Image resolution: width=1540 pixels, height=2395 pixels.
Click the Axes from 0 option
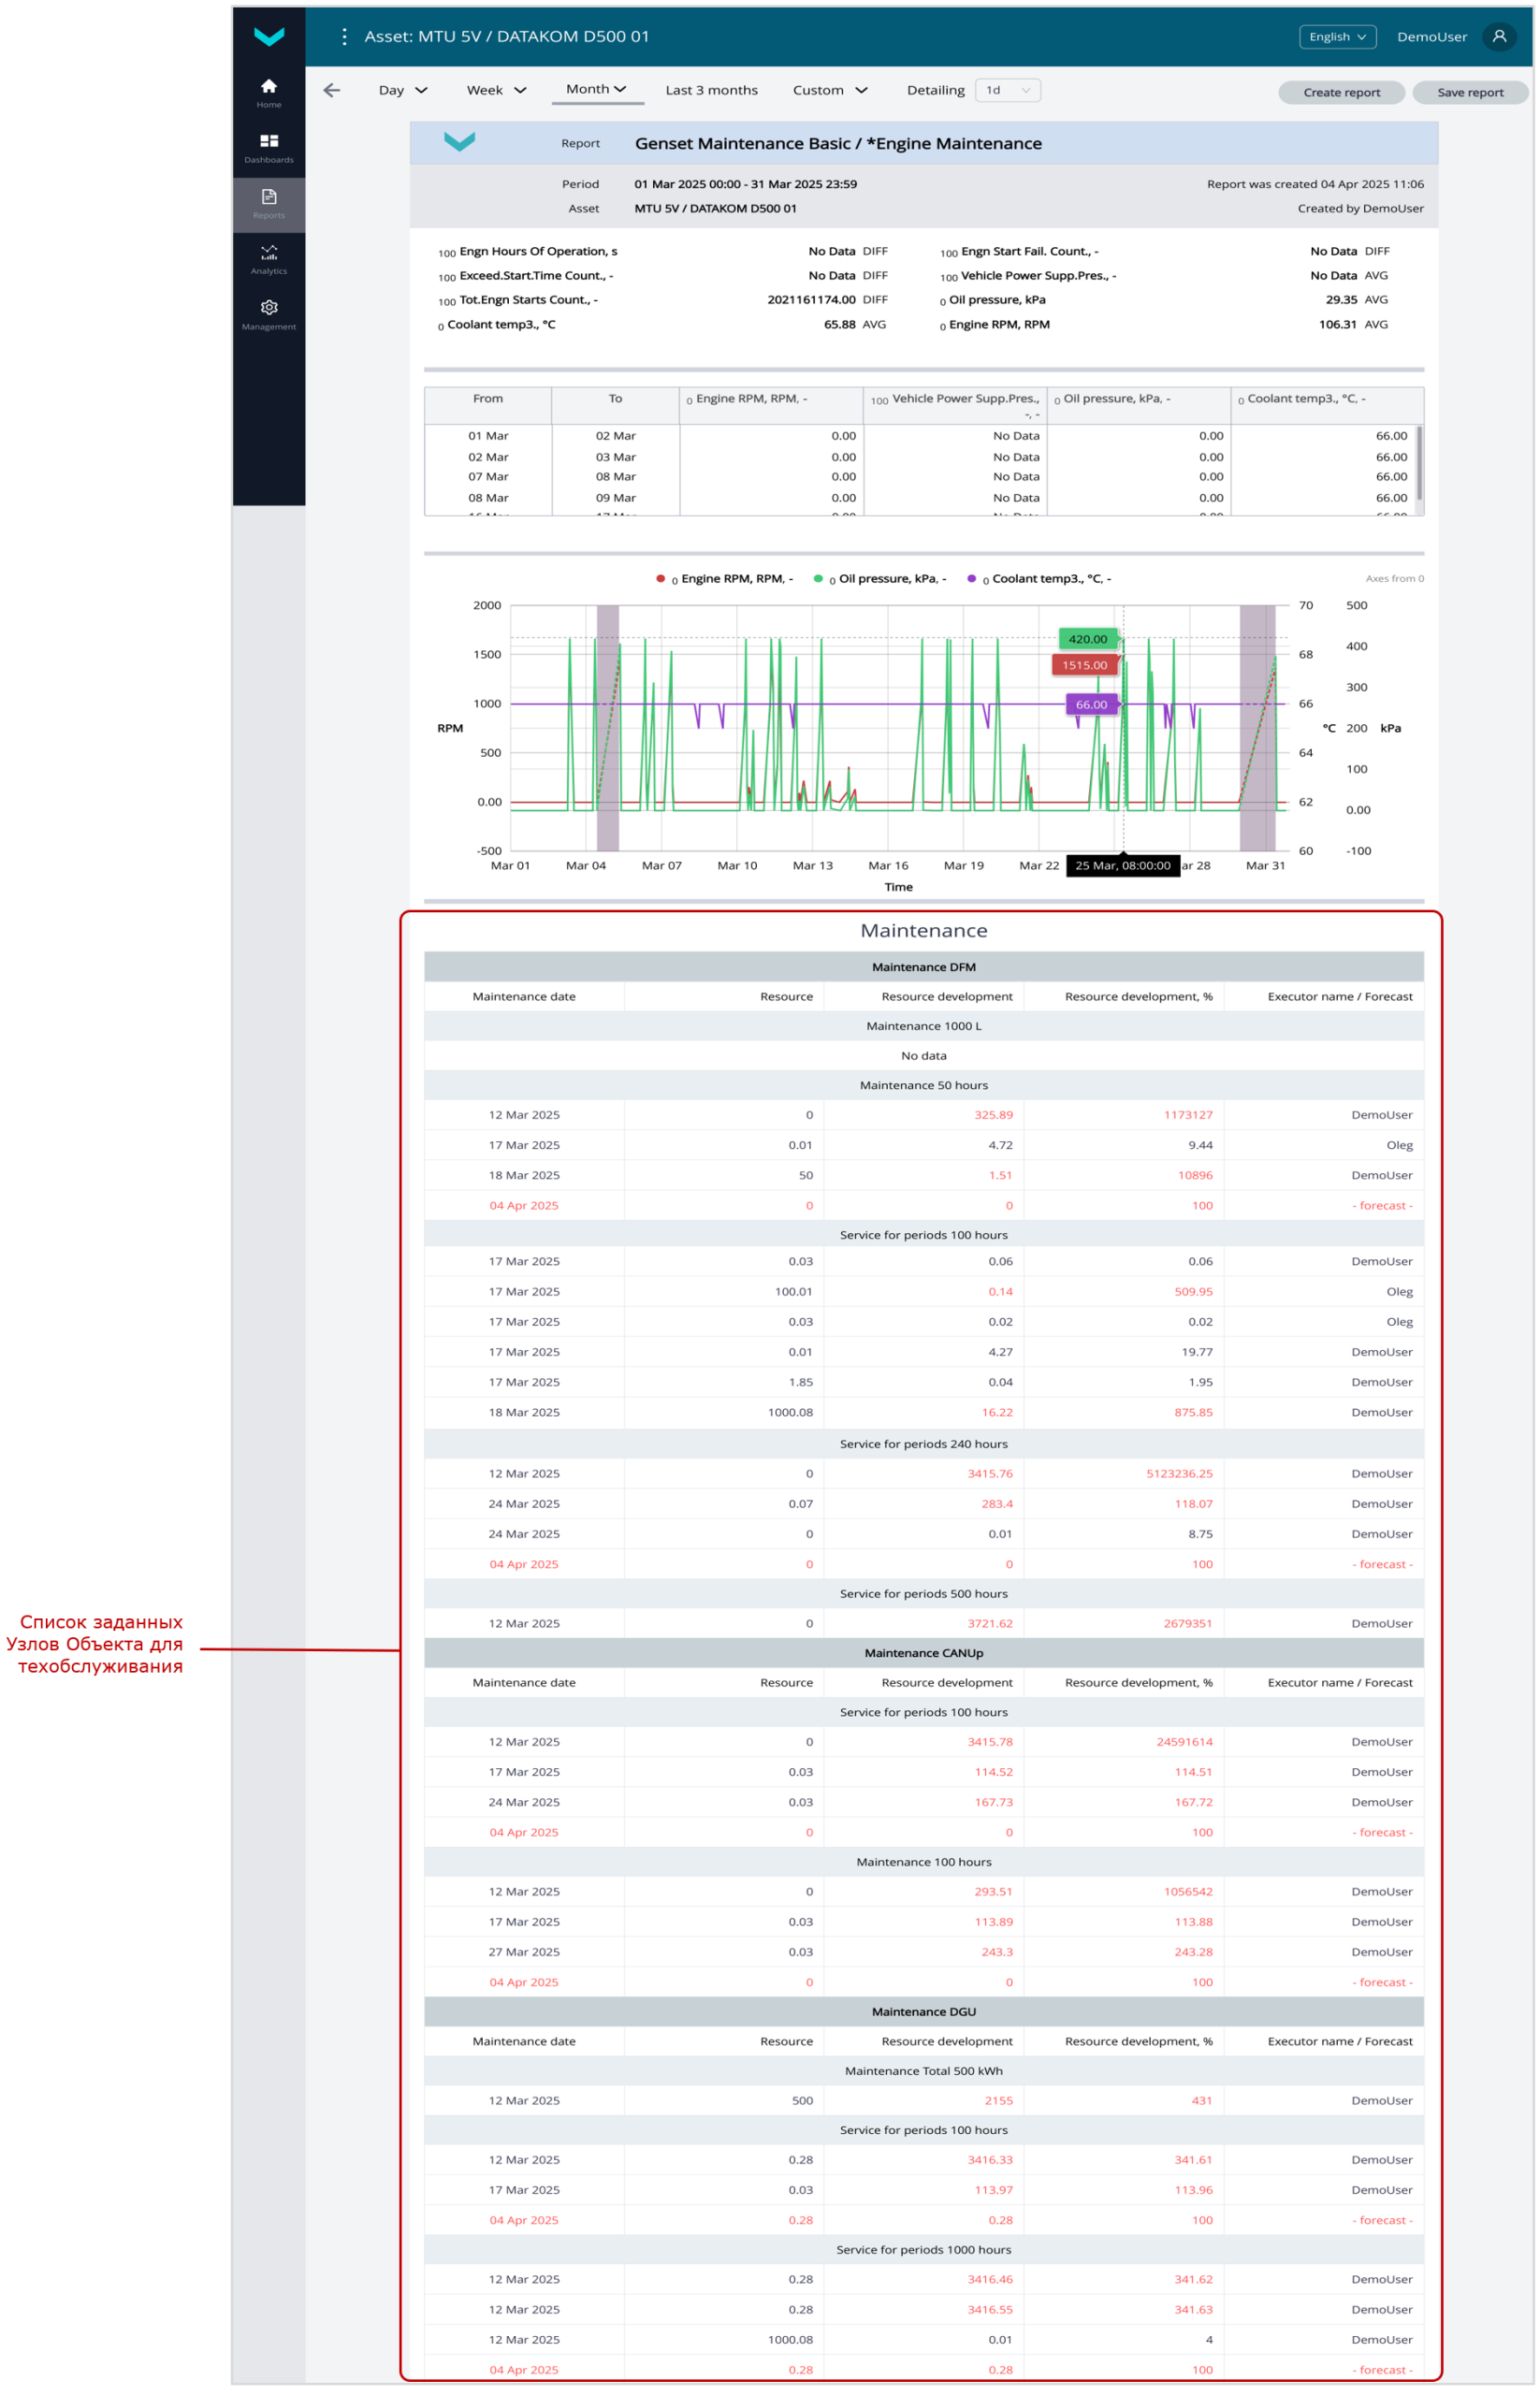tap(1394, 579)
